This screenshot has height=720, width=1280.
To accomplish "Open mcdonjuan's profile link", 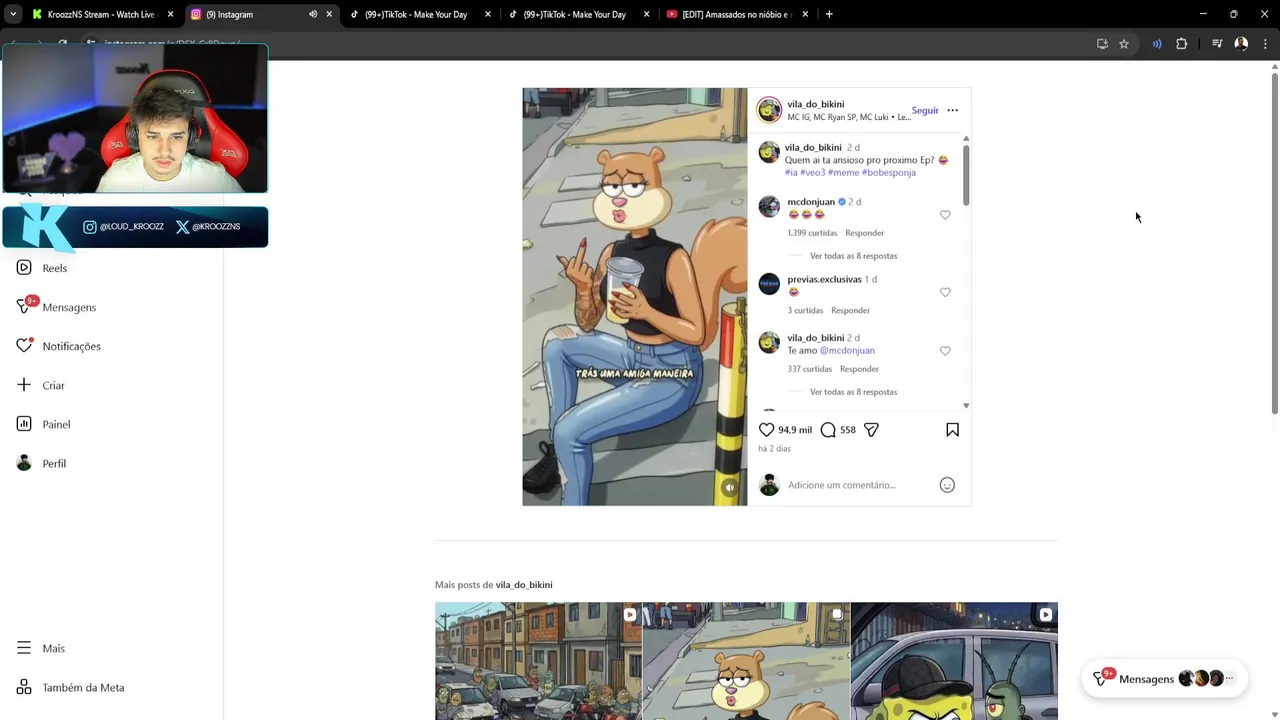I will [810, 202].
